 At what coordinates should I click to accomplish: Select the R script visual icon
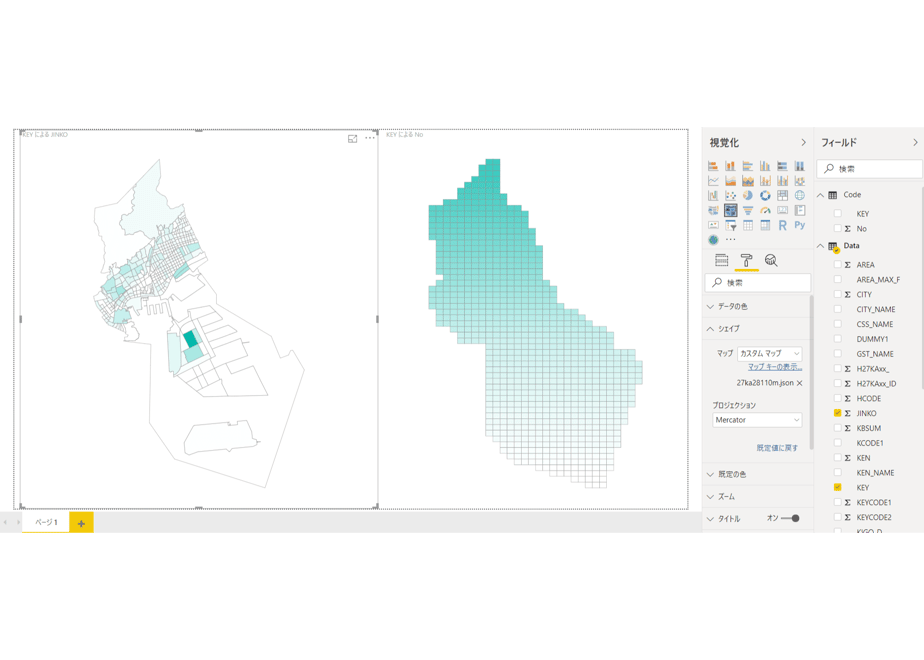[x=782, y=225]
